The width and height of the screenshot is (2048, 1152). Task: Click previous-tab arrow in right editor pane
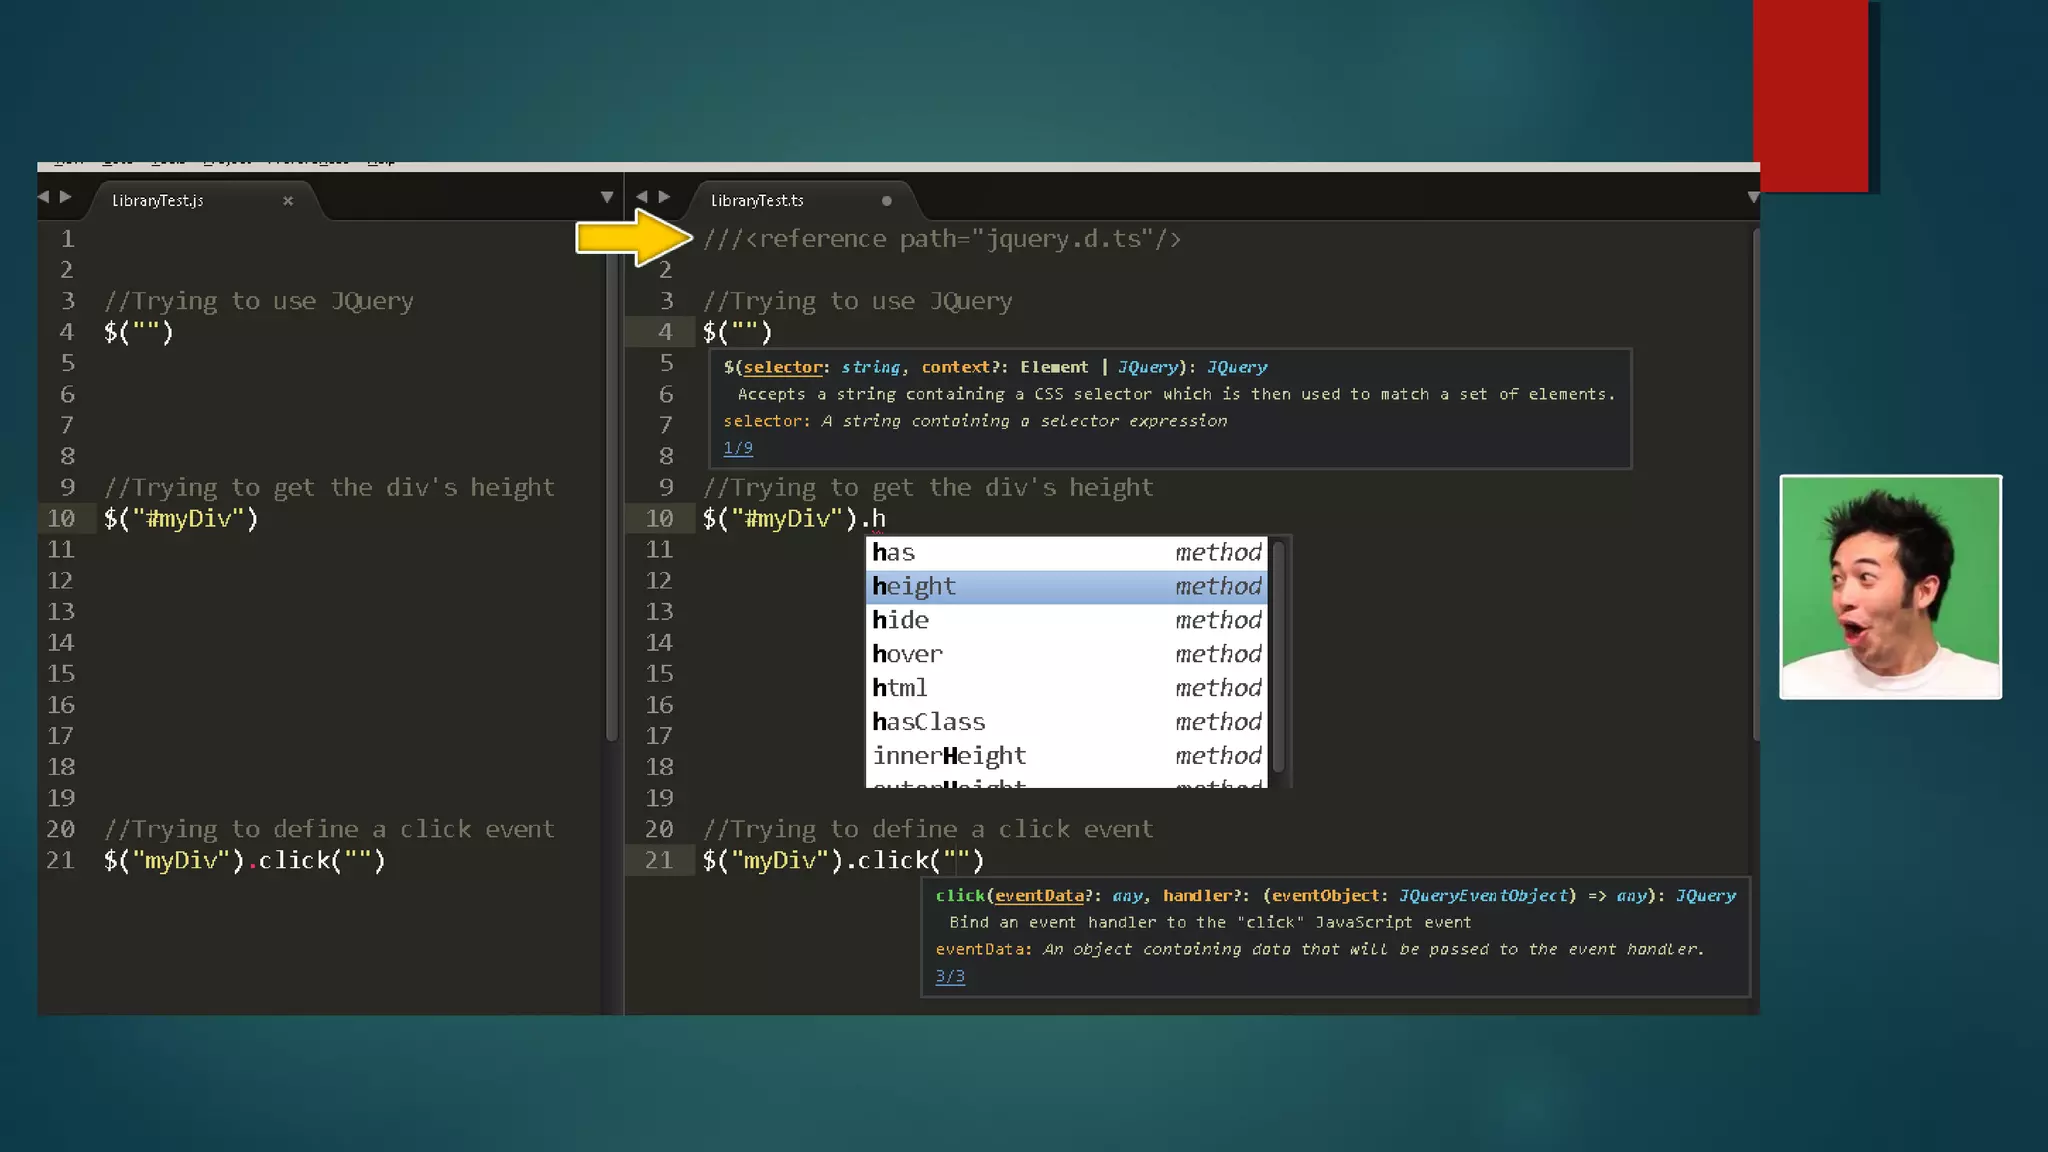[642, 197]
